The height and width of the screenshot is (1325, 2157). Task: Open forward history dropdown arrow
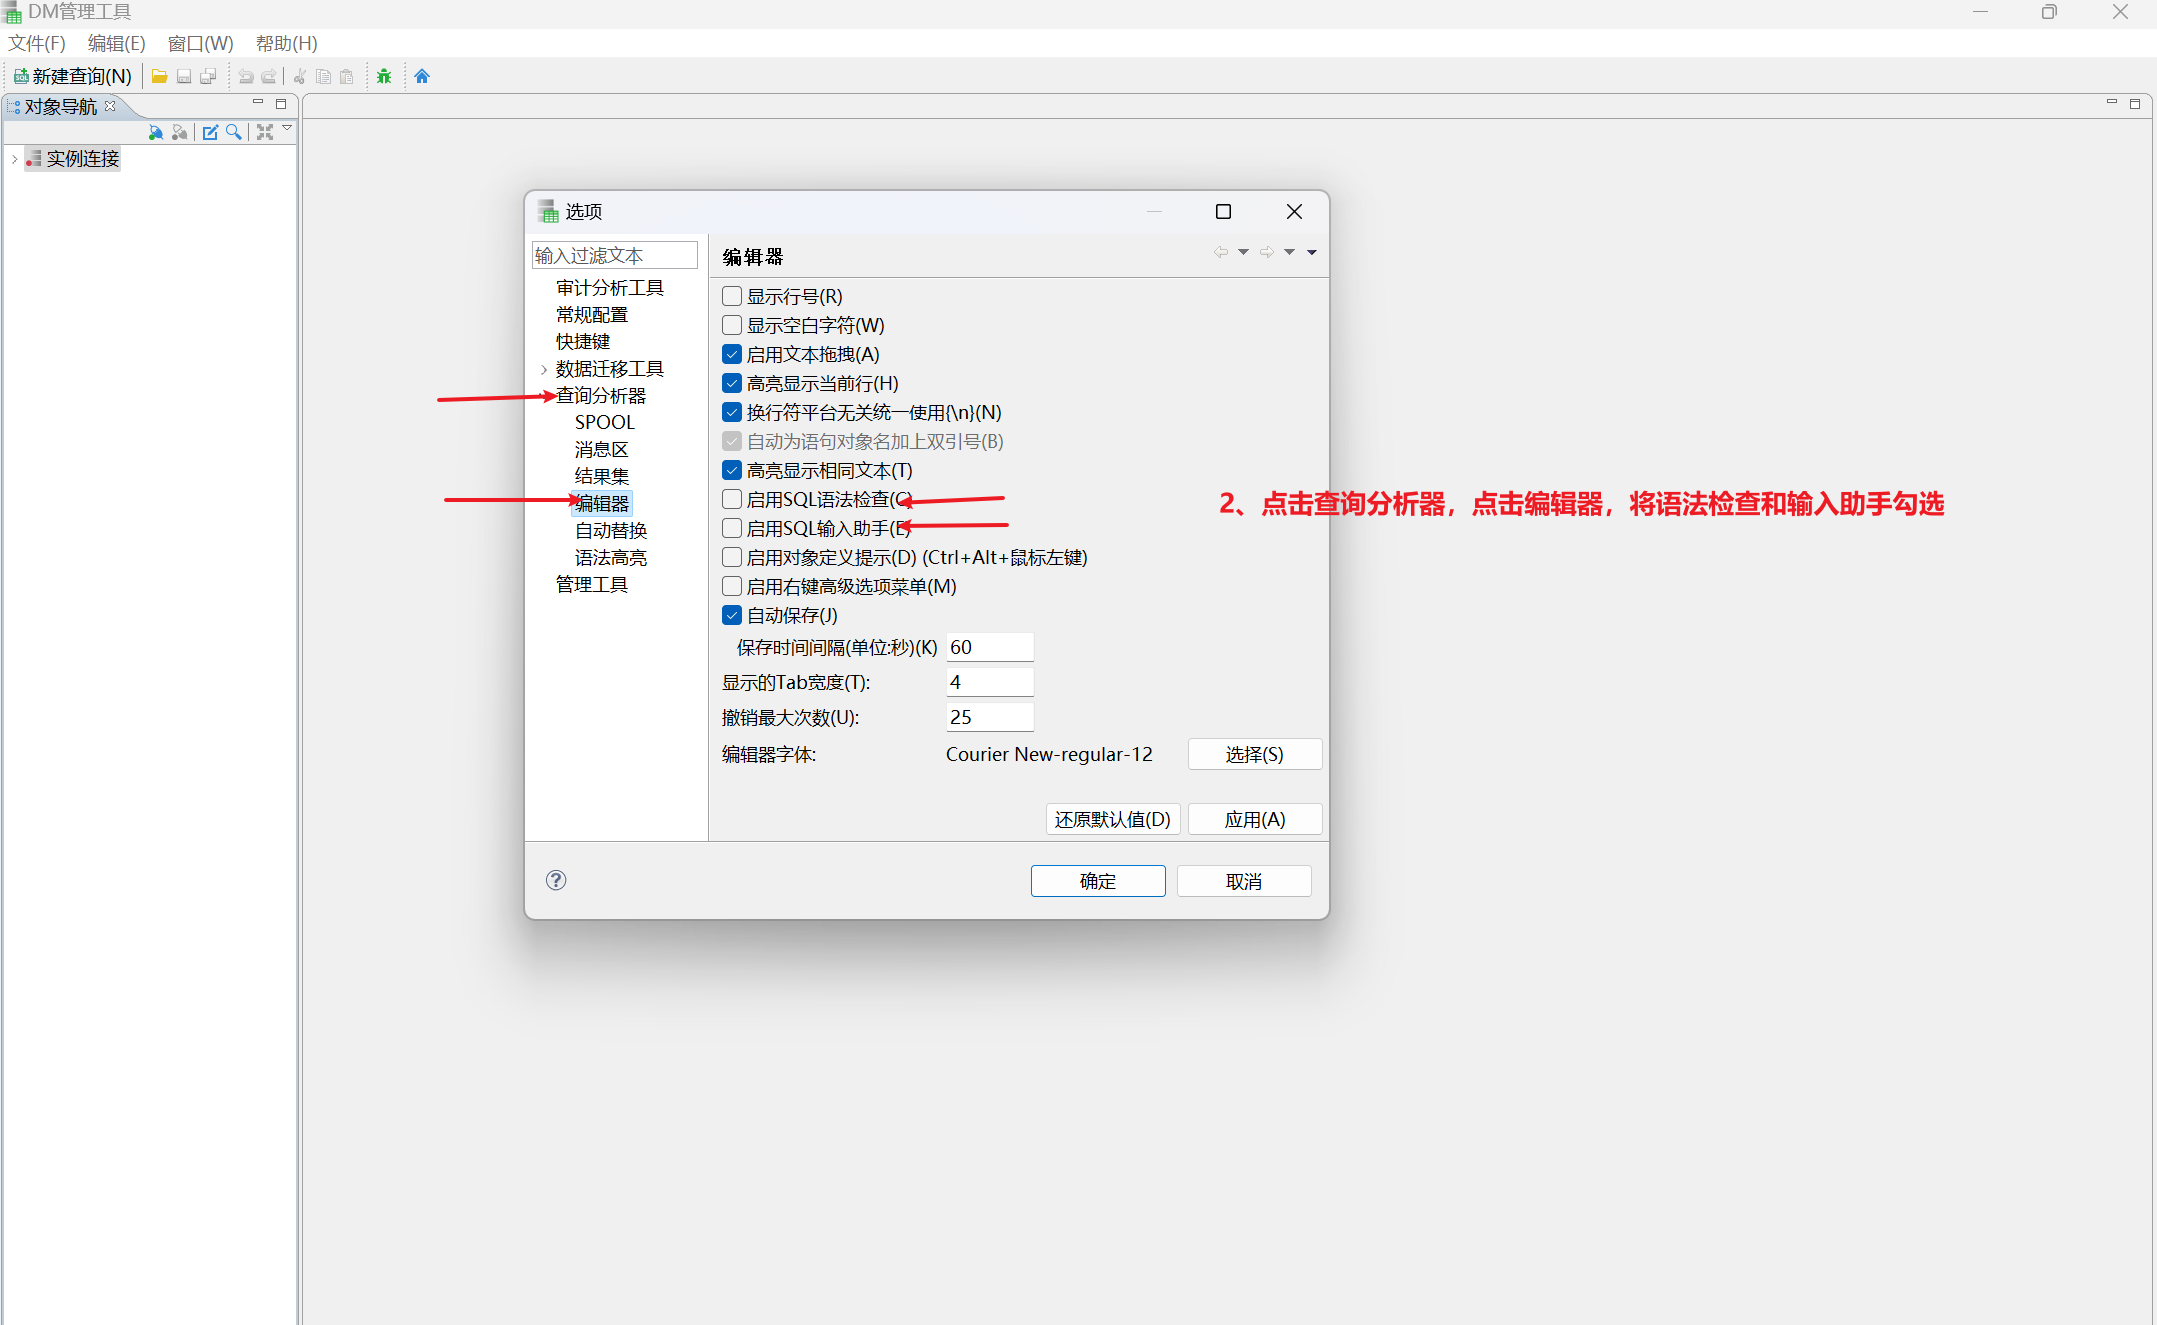[x=1289, y=252]
